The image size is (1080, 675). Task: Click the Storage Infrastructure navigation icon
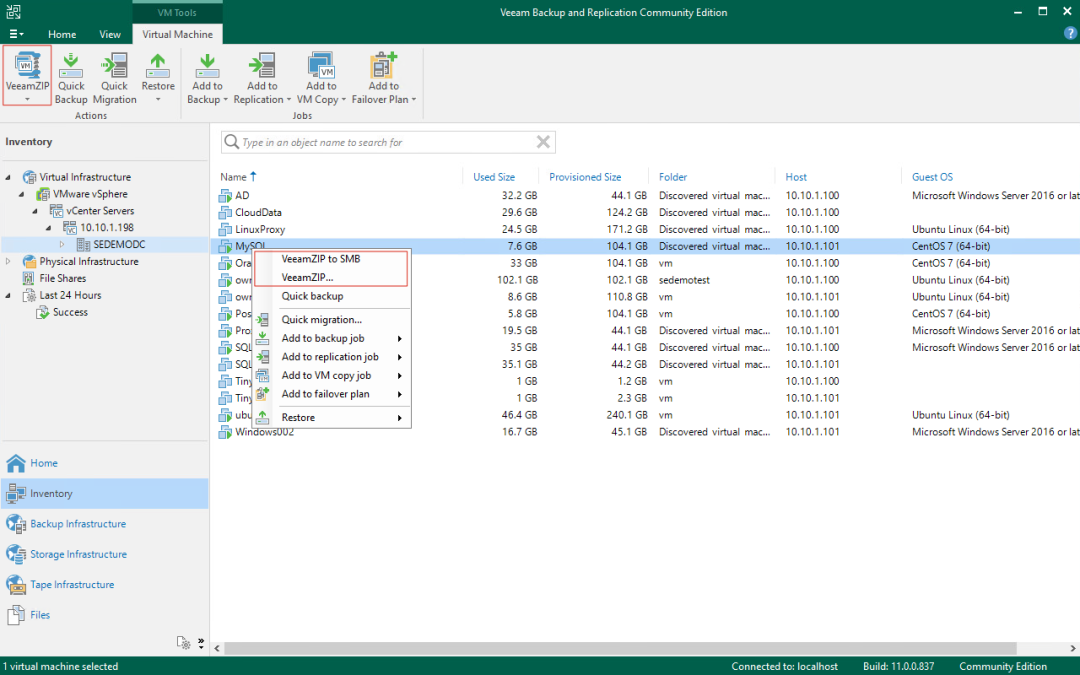point(16,554)
